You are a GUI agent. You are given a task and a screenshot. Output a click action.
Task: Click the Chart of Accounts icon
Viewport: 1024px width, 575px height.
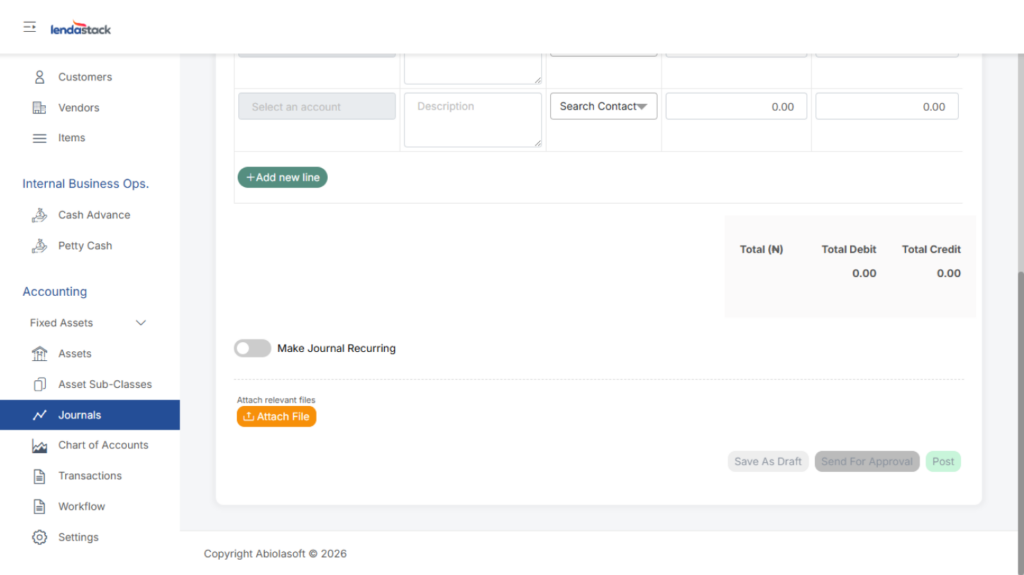pos(40,446)
